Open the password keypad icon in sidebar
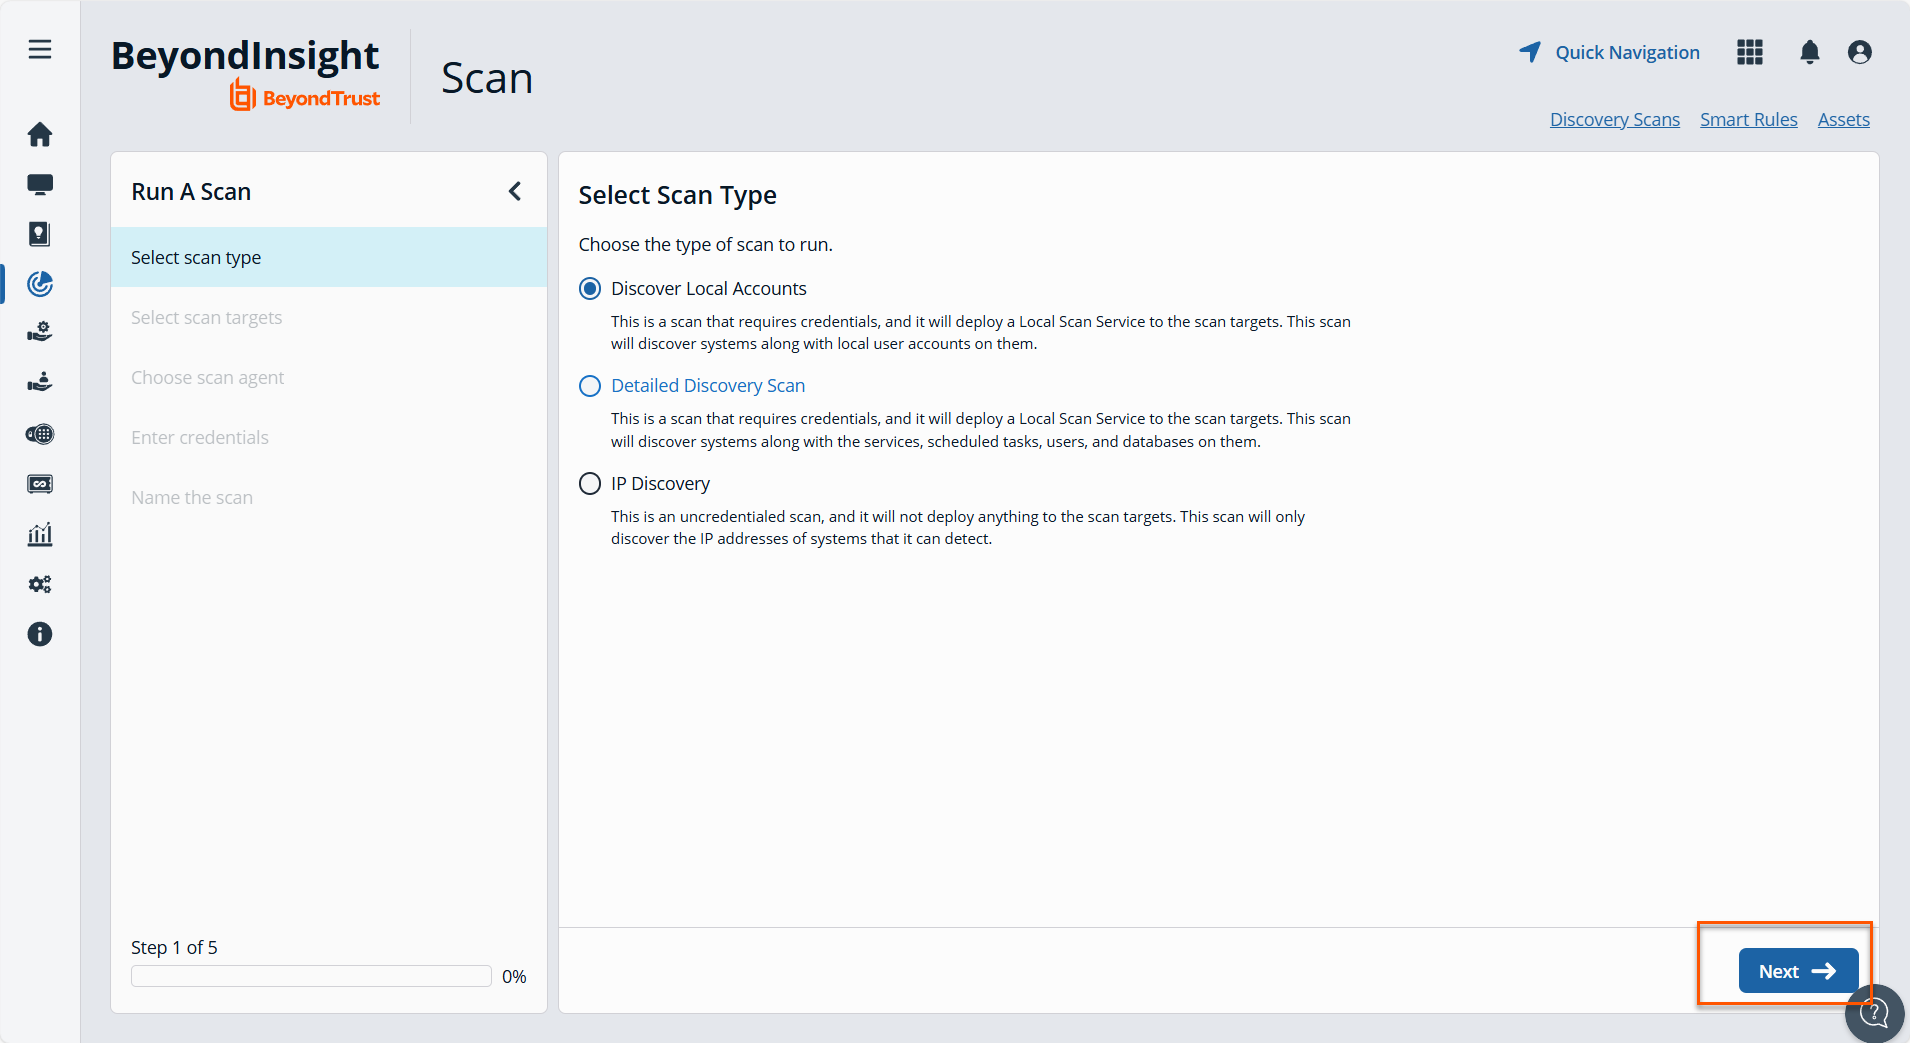The width and height of the screenshot is (1910, 1043). coord(40,434)
